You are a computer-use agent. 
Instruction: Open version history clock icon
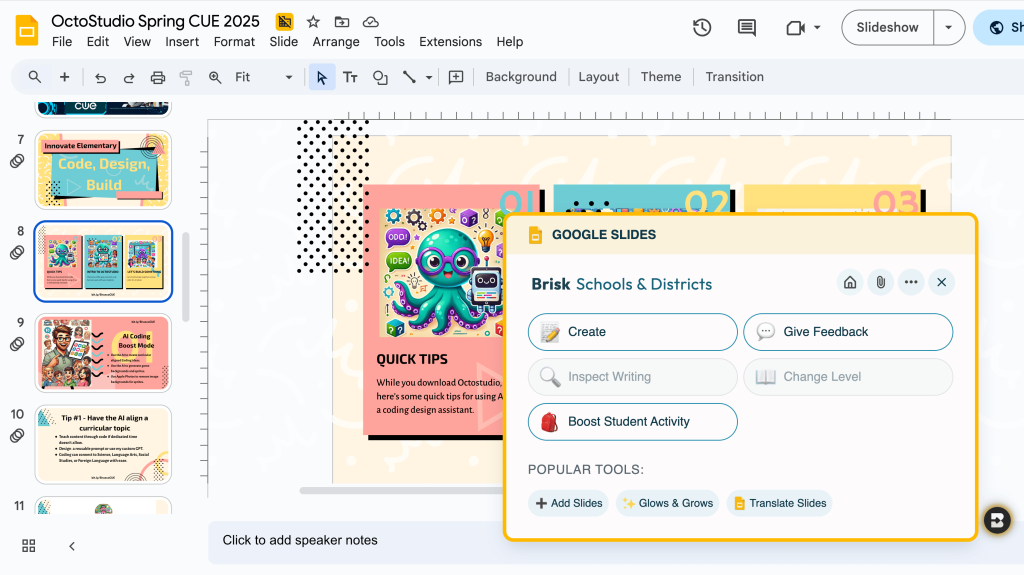702,28
